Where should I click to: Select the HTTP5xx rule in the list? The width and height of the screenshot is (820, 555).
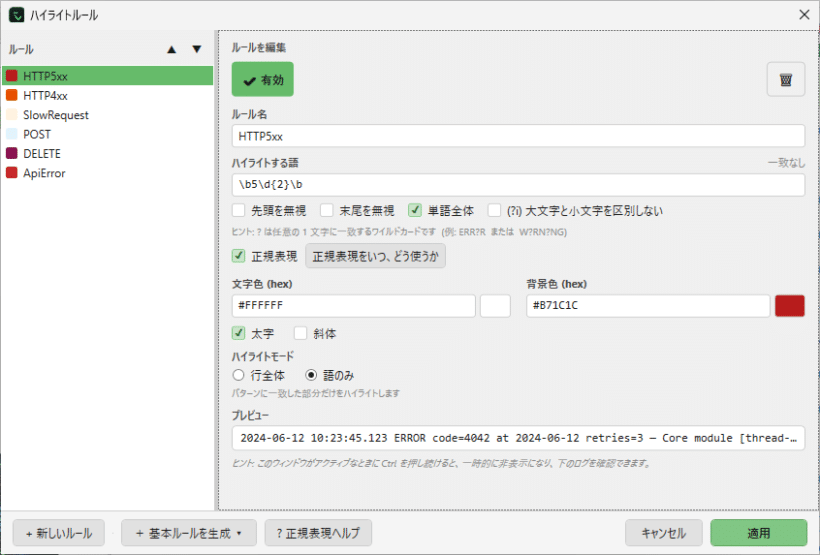[x=107, y=76]
